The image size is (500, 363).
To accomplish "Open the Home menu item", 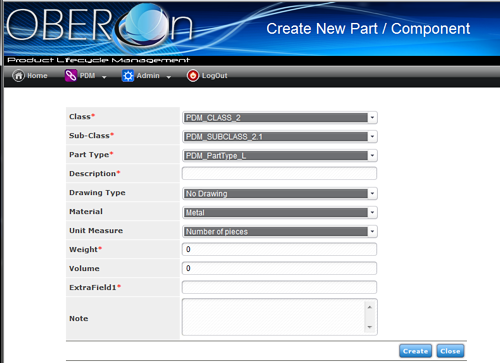I will pos(30,76).
